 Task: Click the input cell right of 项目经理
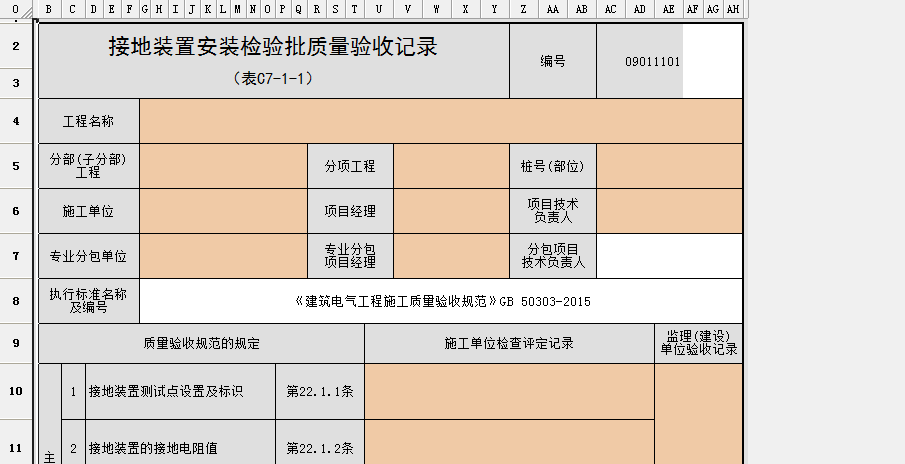451,211
